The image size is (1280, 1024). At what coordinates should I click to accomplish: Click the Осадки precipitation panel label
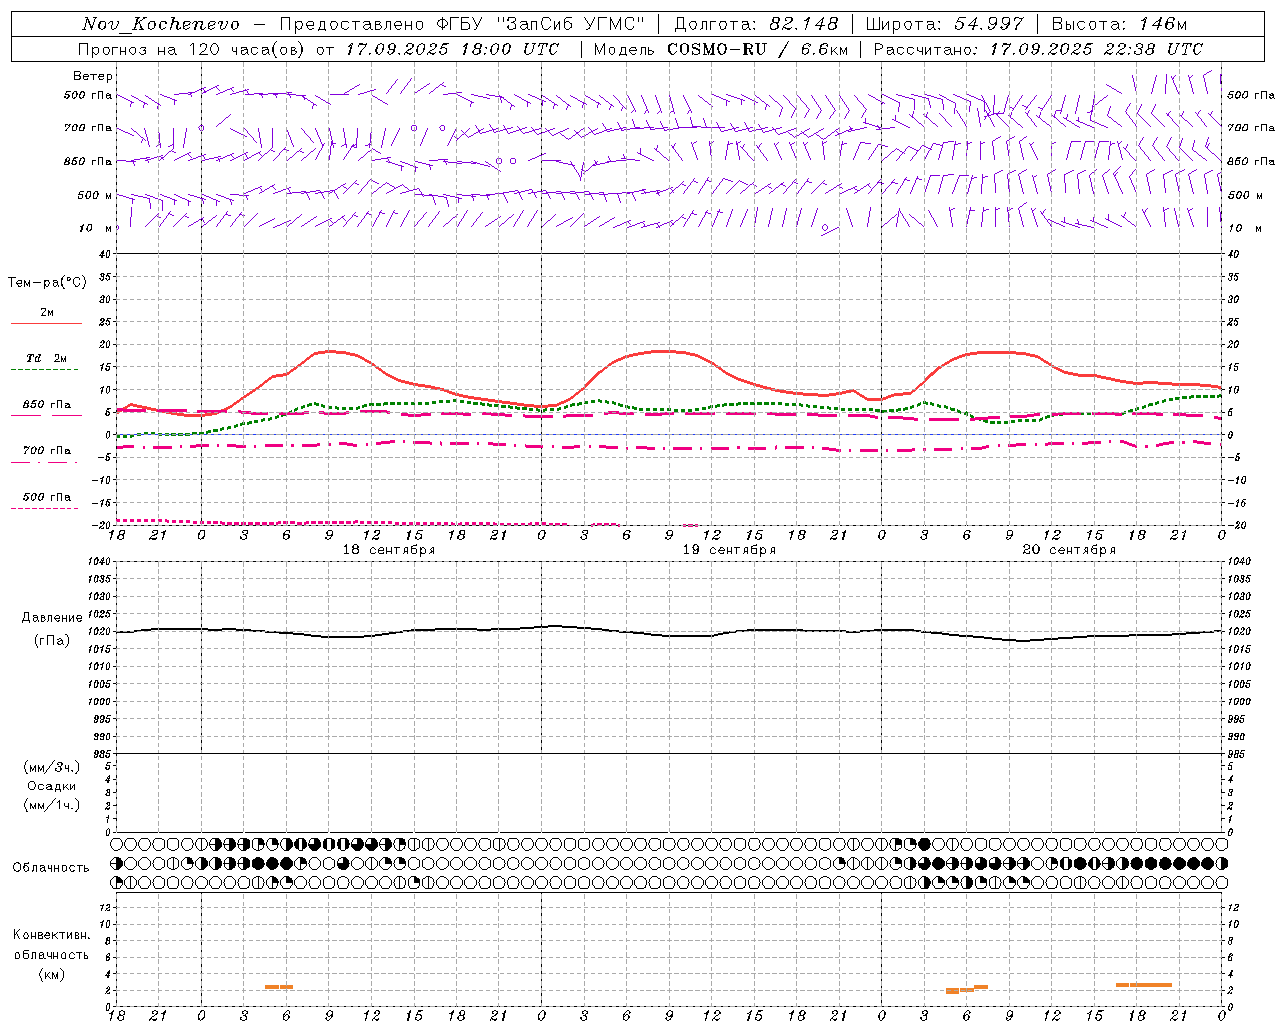pyautogui.click(x=52, y=786)
